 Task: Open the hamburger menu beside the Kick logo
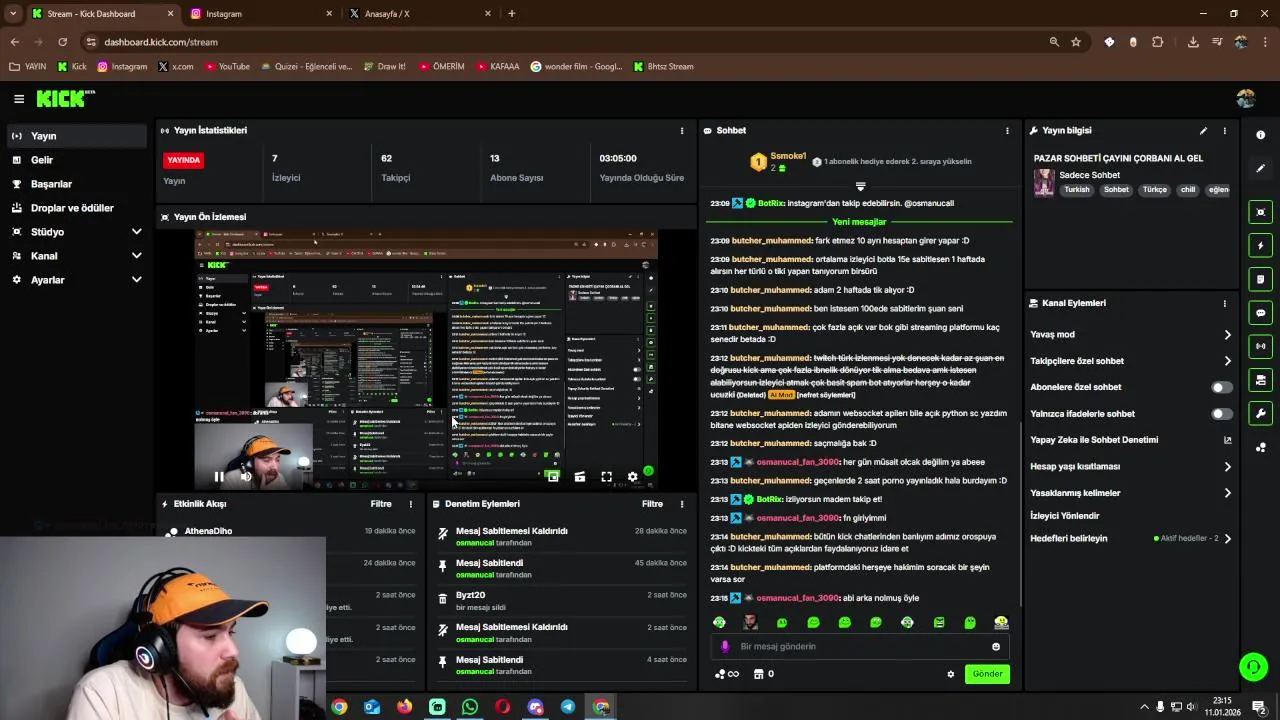[19, 99]
